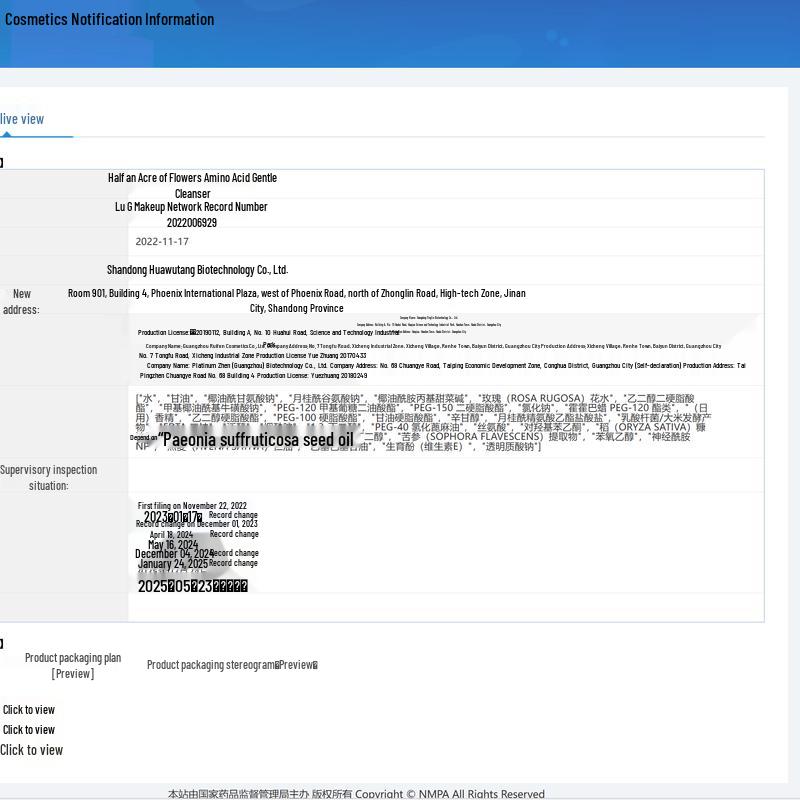The width and height of the screenshot is (800, 800).
Task: Click the filing date 2022-11-17
Action: click(x=162, y=242)
